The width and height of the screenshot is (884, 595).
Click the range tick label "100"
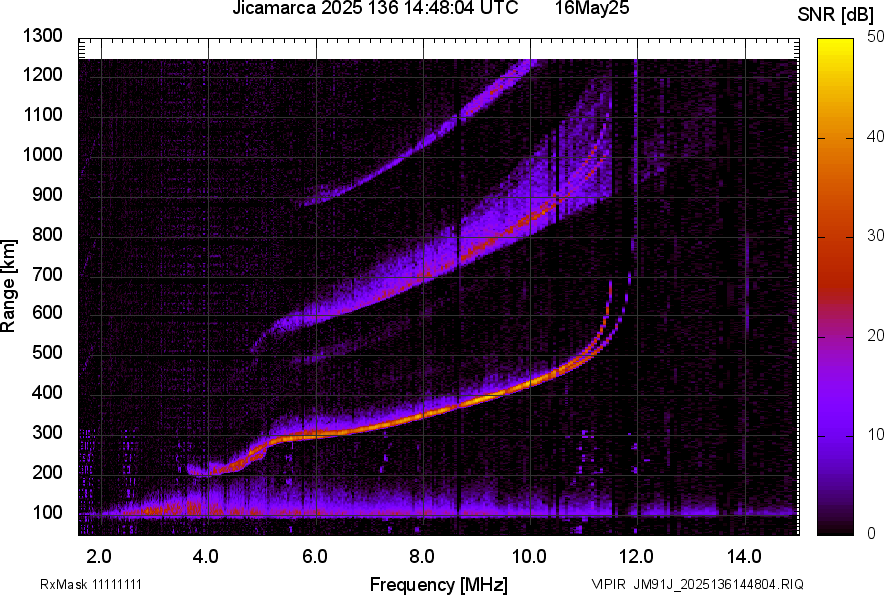pyautogui.click(x=47, y=512)
